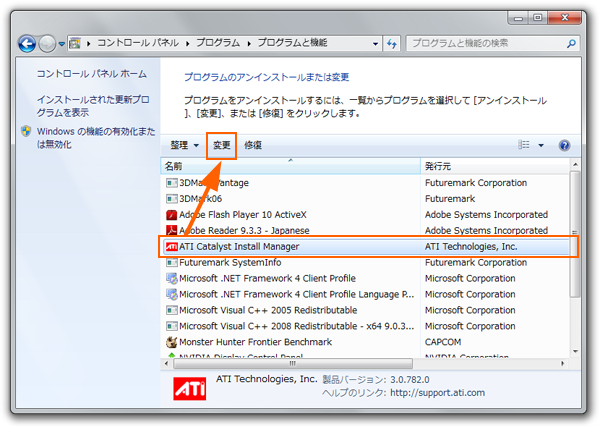Select Adobe Flash Player 10 ActiveX

[365, 215]
